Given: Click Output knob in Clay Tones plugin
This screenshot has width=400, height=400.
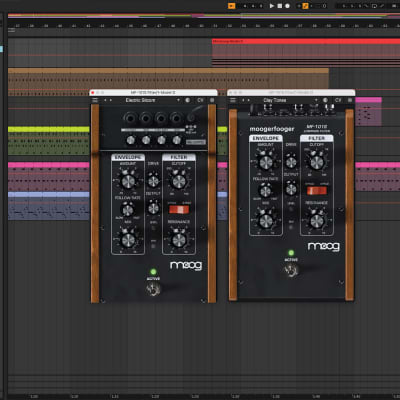Looking at the screenshot, I should tap(291, 189).
